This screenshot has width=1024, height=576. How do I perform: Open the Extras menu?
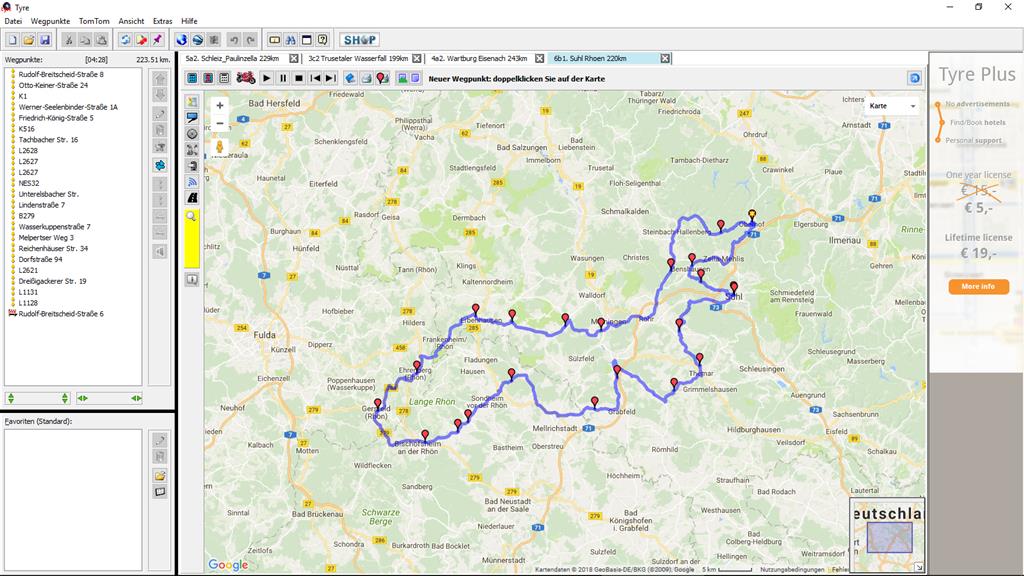(x=163, y=21)
